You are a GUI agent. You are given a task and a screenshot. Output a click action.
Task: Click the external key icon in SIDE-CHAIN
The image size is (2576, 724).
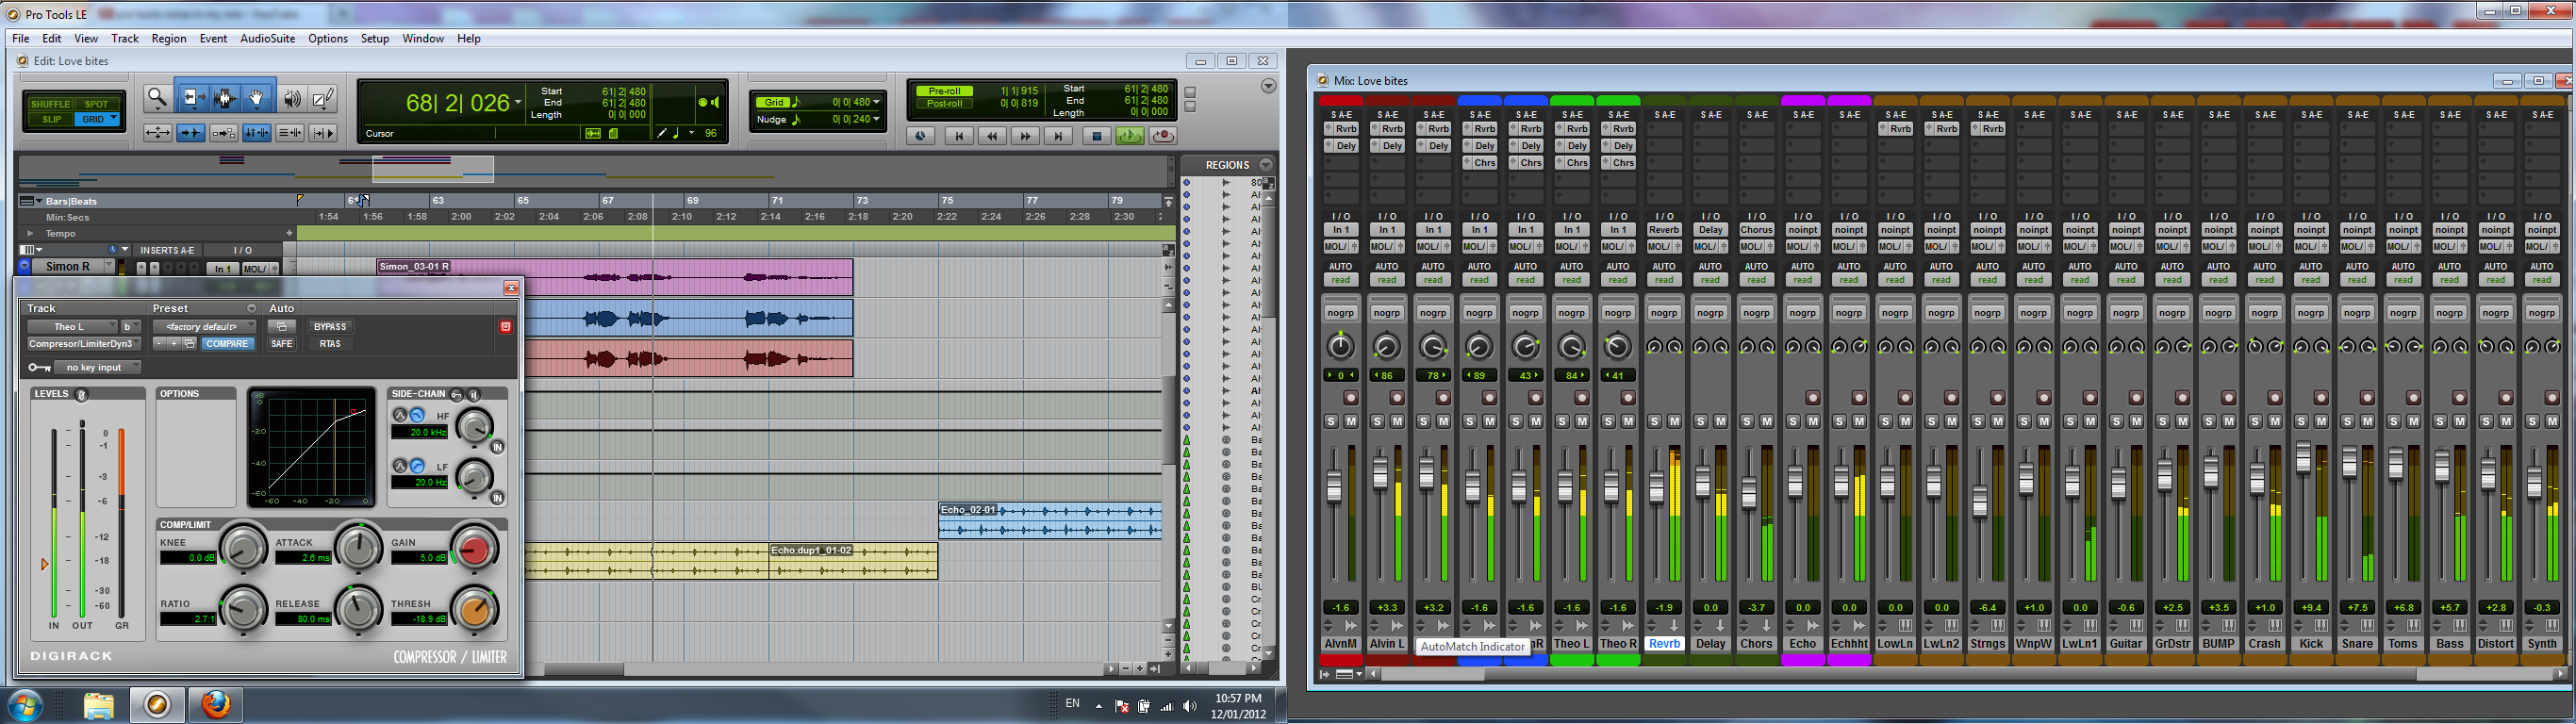click(x=457, y=394)
